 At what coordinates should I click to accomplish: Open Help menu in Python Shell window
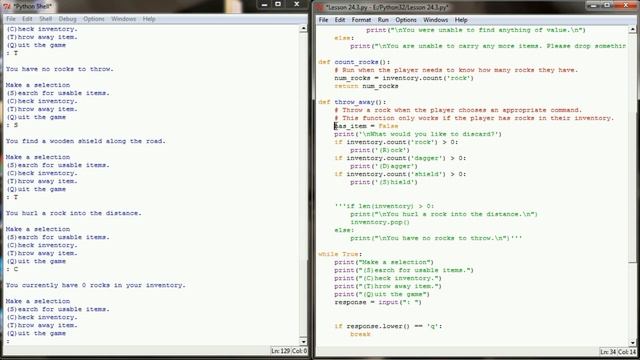(149, 19)
